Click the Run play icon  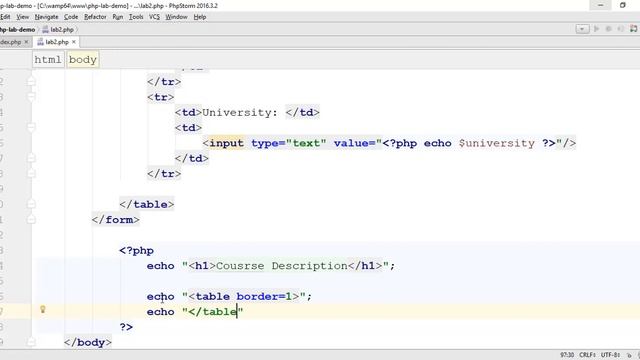coord(596,29)
